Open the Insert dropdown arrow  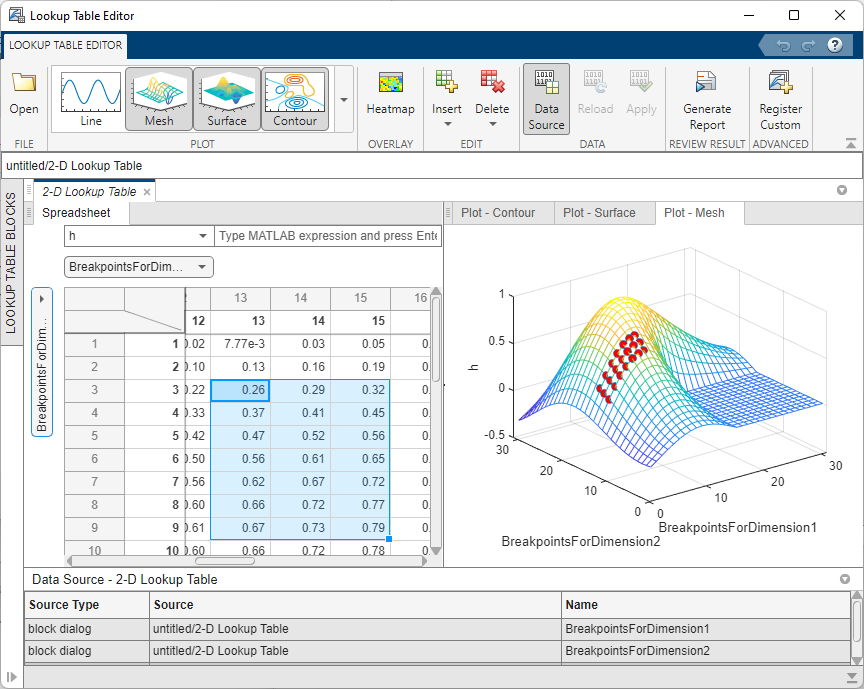click(x=447, y=123)
